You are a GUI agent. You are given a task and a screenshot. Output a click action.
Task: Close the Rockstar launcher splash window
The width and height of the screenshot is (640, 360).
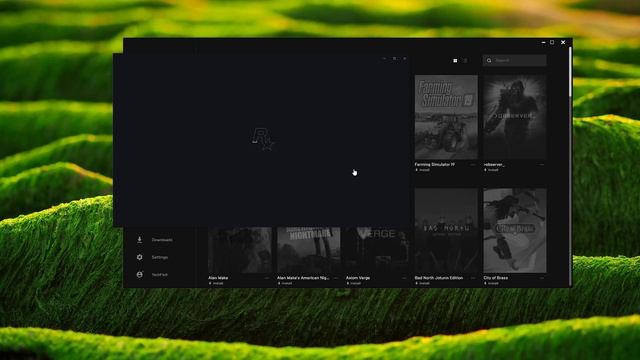coord(404,59)
